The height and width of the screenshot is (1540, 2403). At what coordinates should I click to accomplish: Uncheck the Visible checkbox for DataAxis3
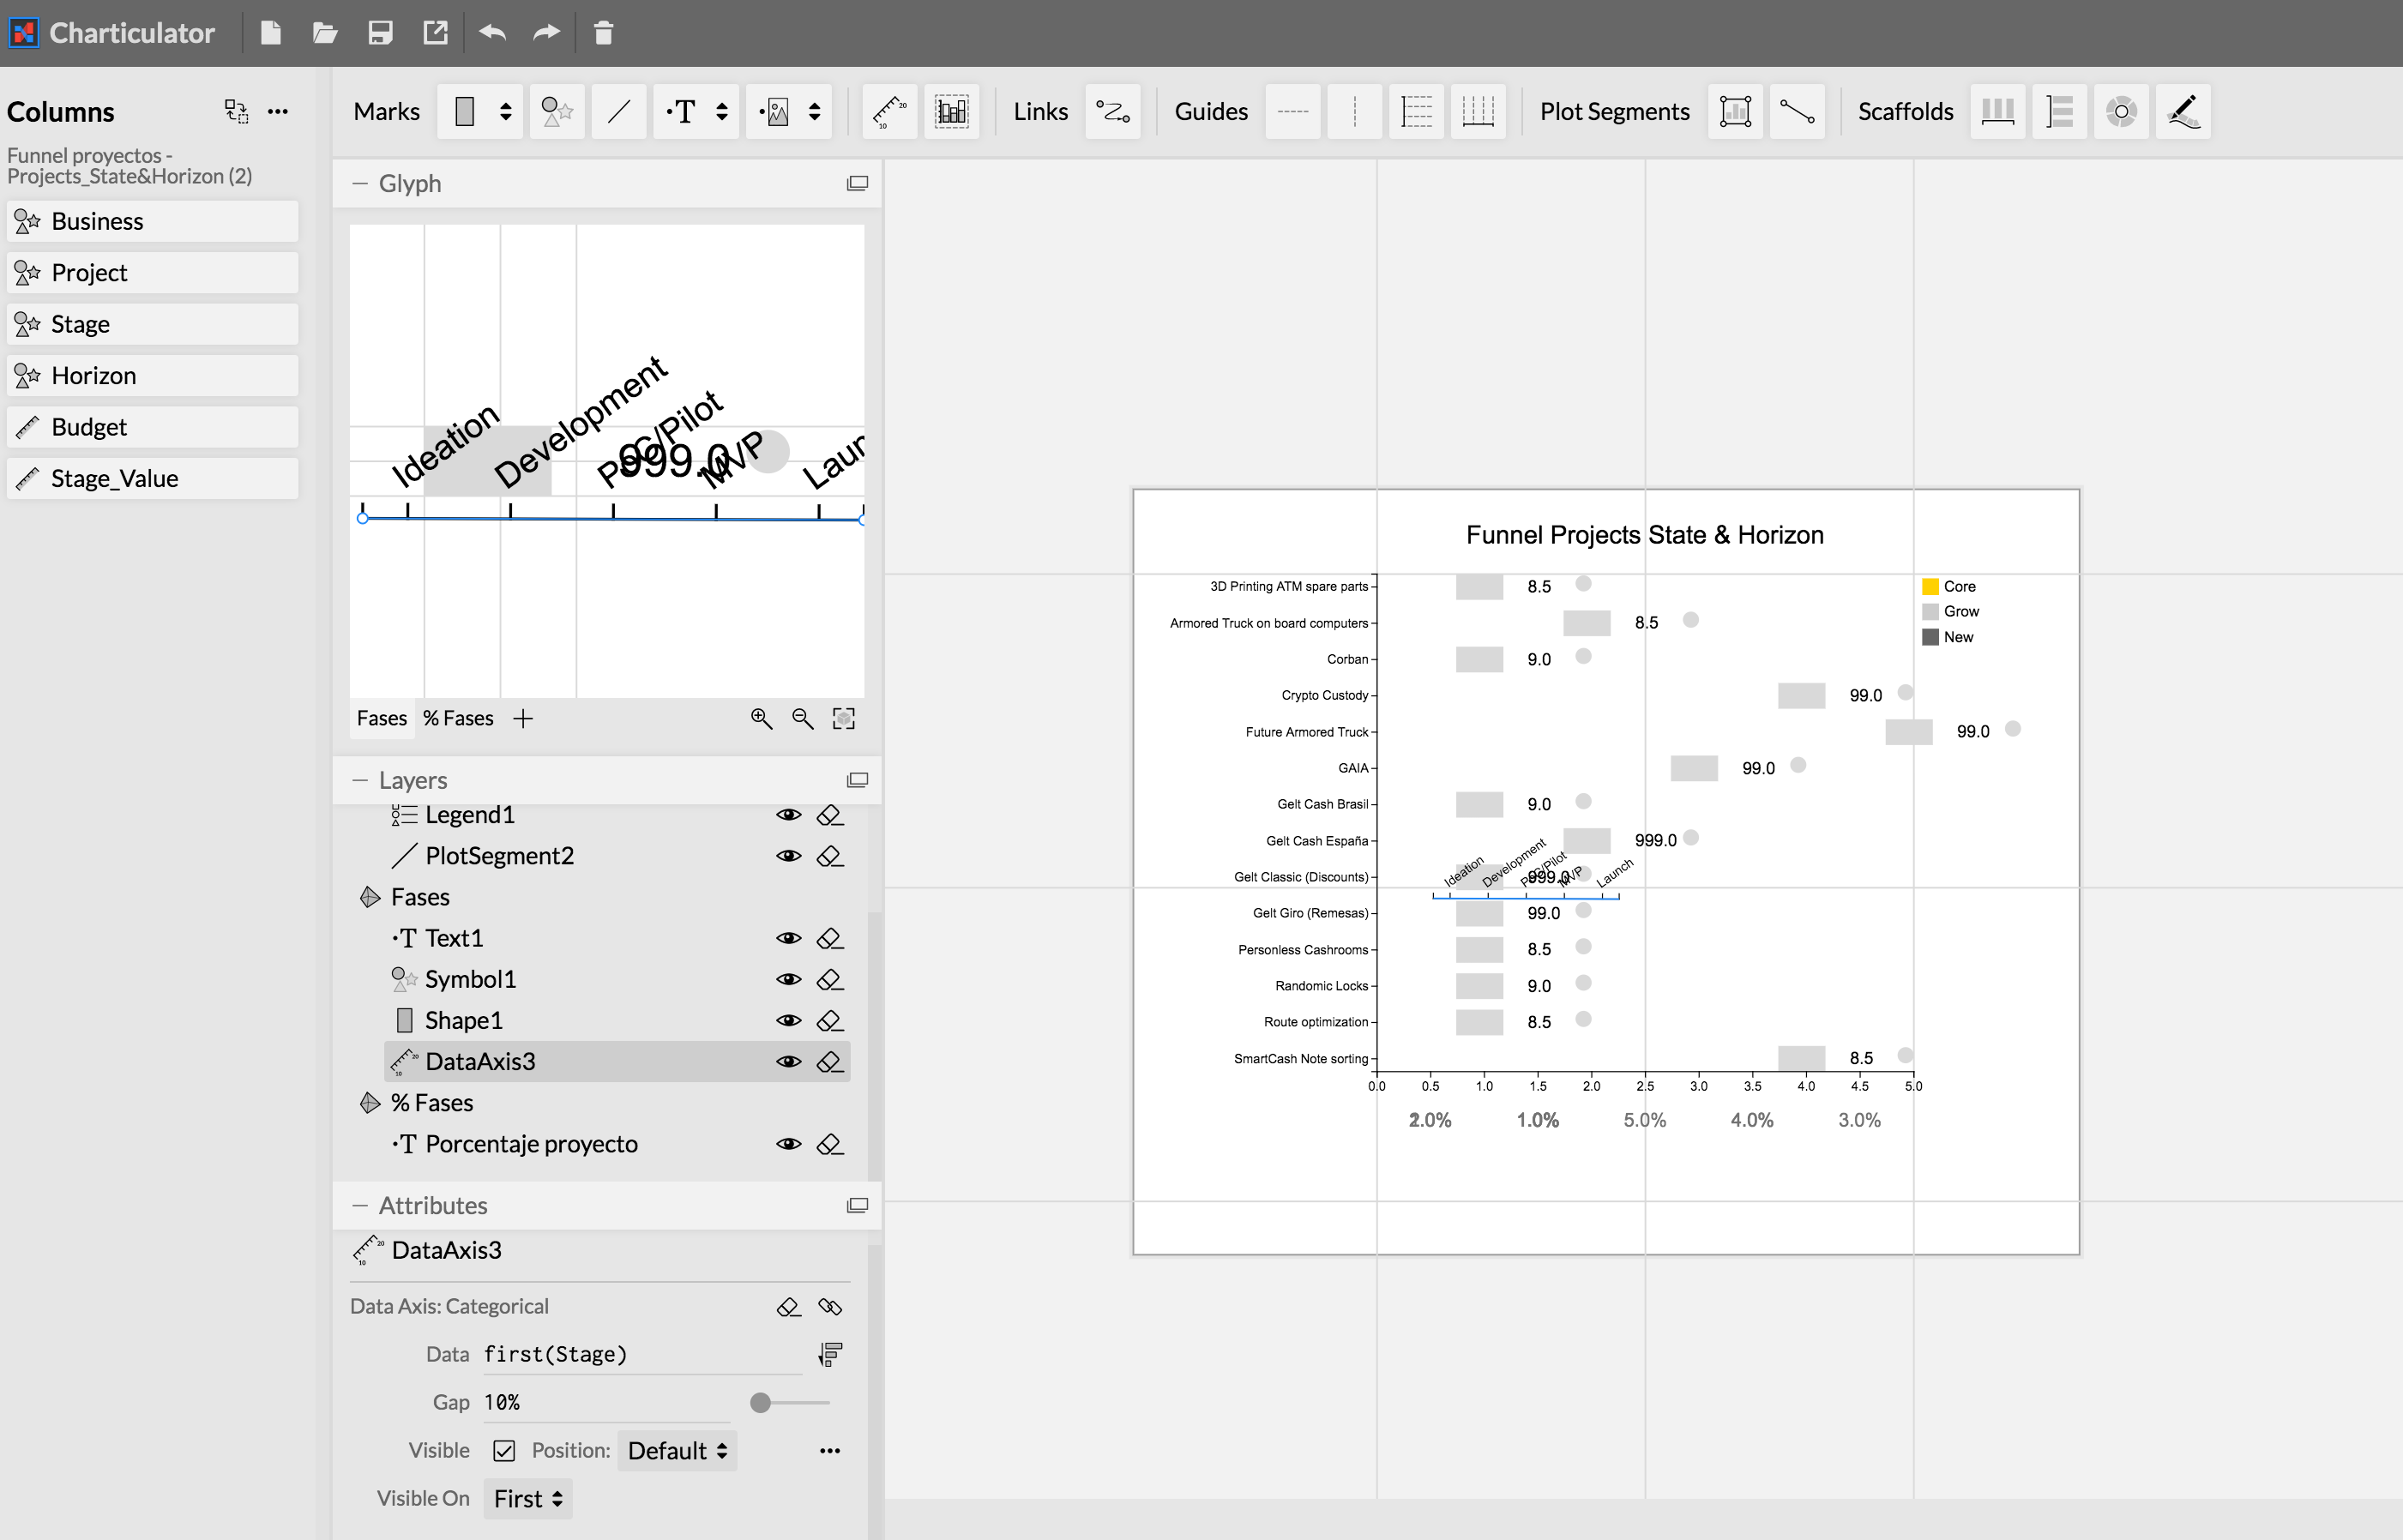point(504,1450)
